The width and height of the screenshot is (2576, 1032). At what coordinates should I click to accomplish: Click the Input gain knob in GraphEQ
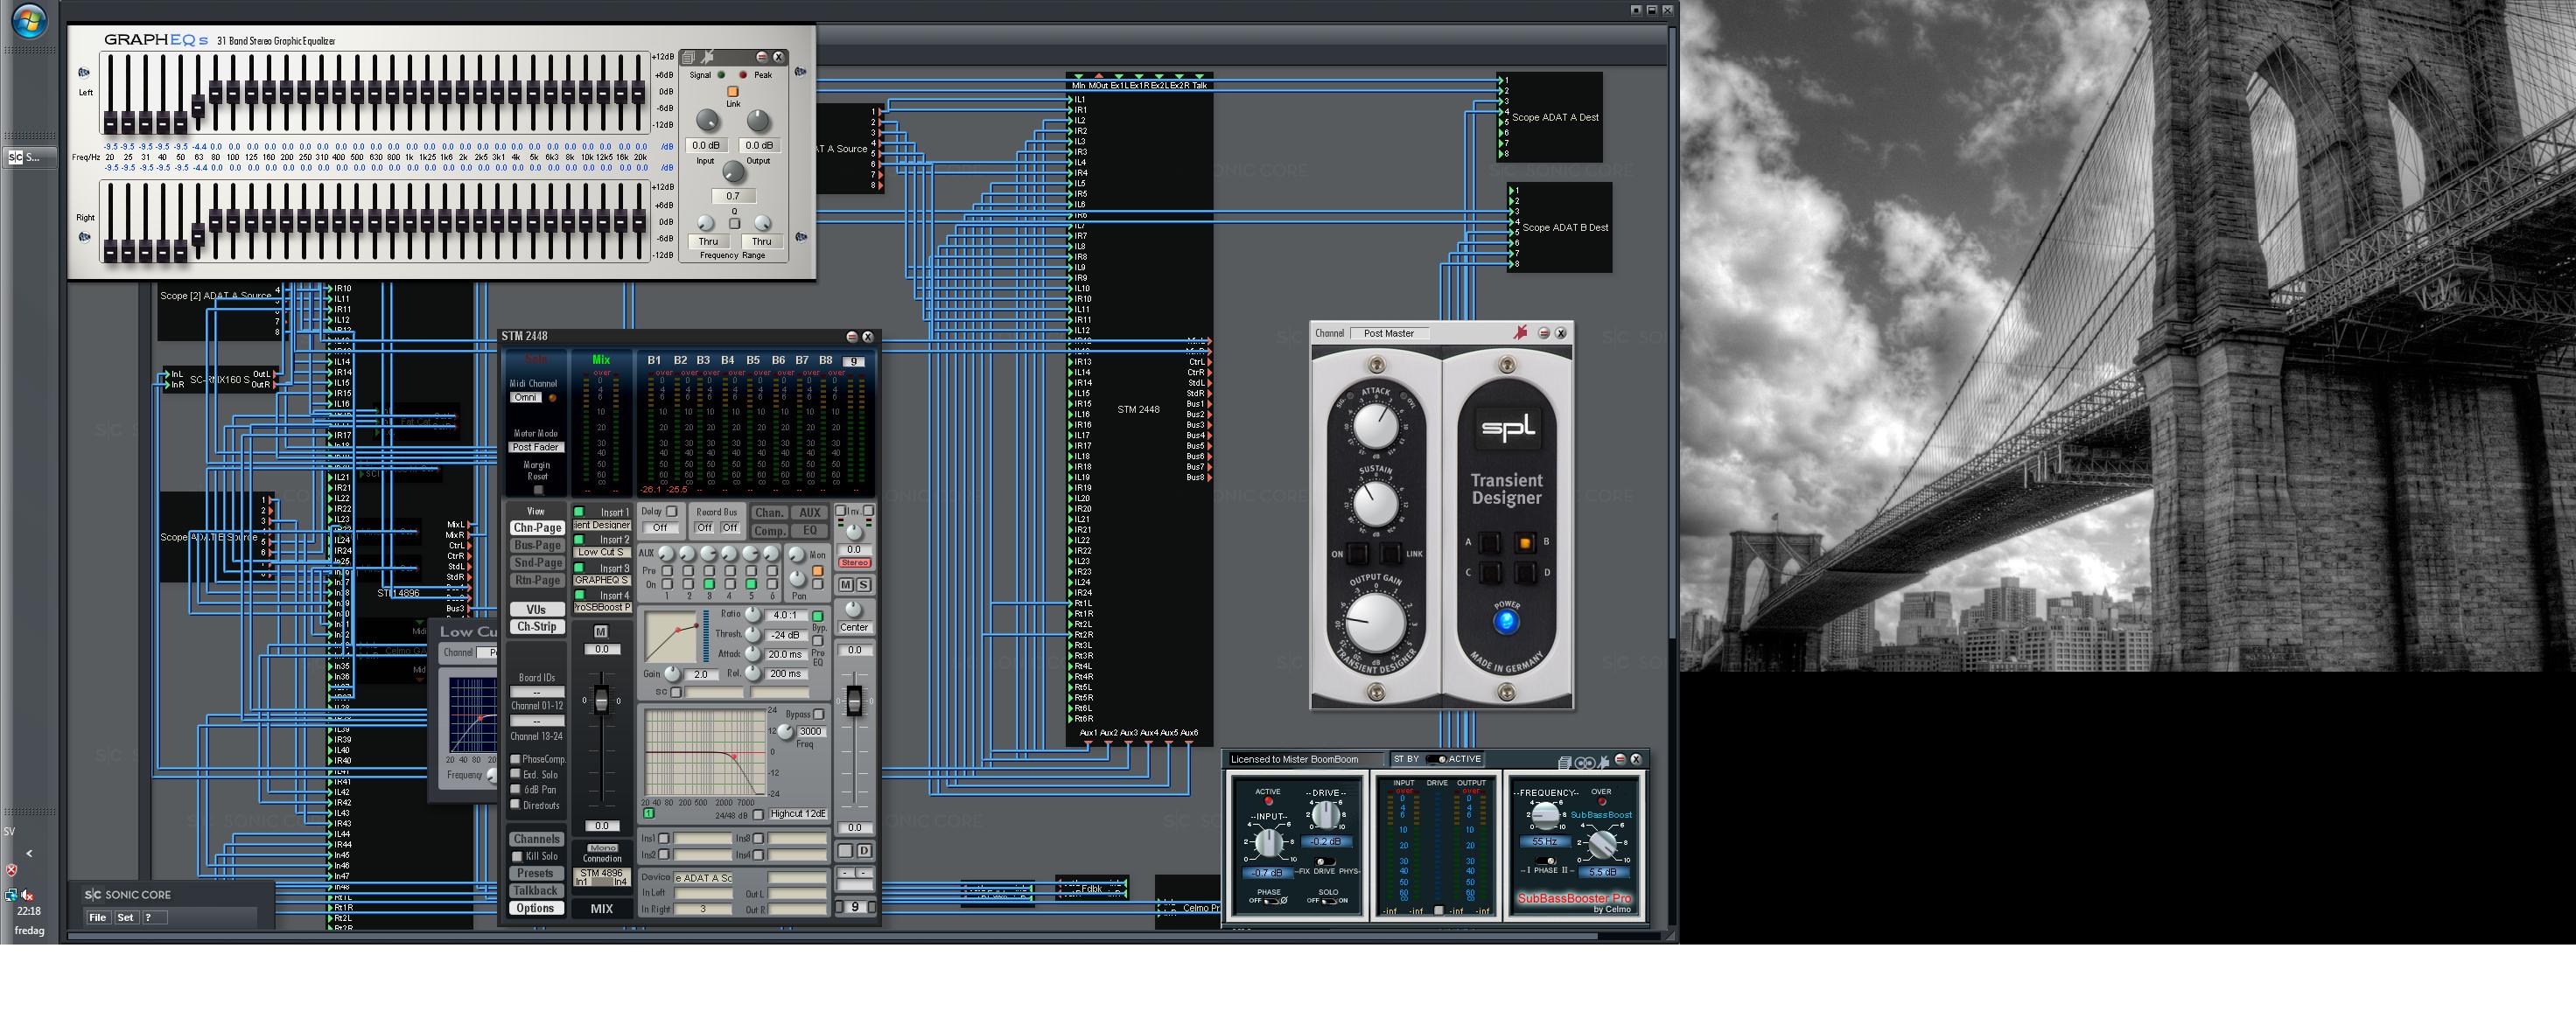(x=707, y=121)
